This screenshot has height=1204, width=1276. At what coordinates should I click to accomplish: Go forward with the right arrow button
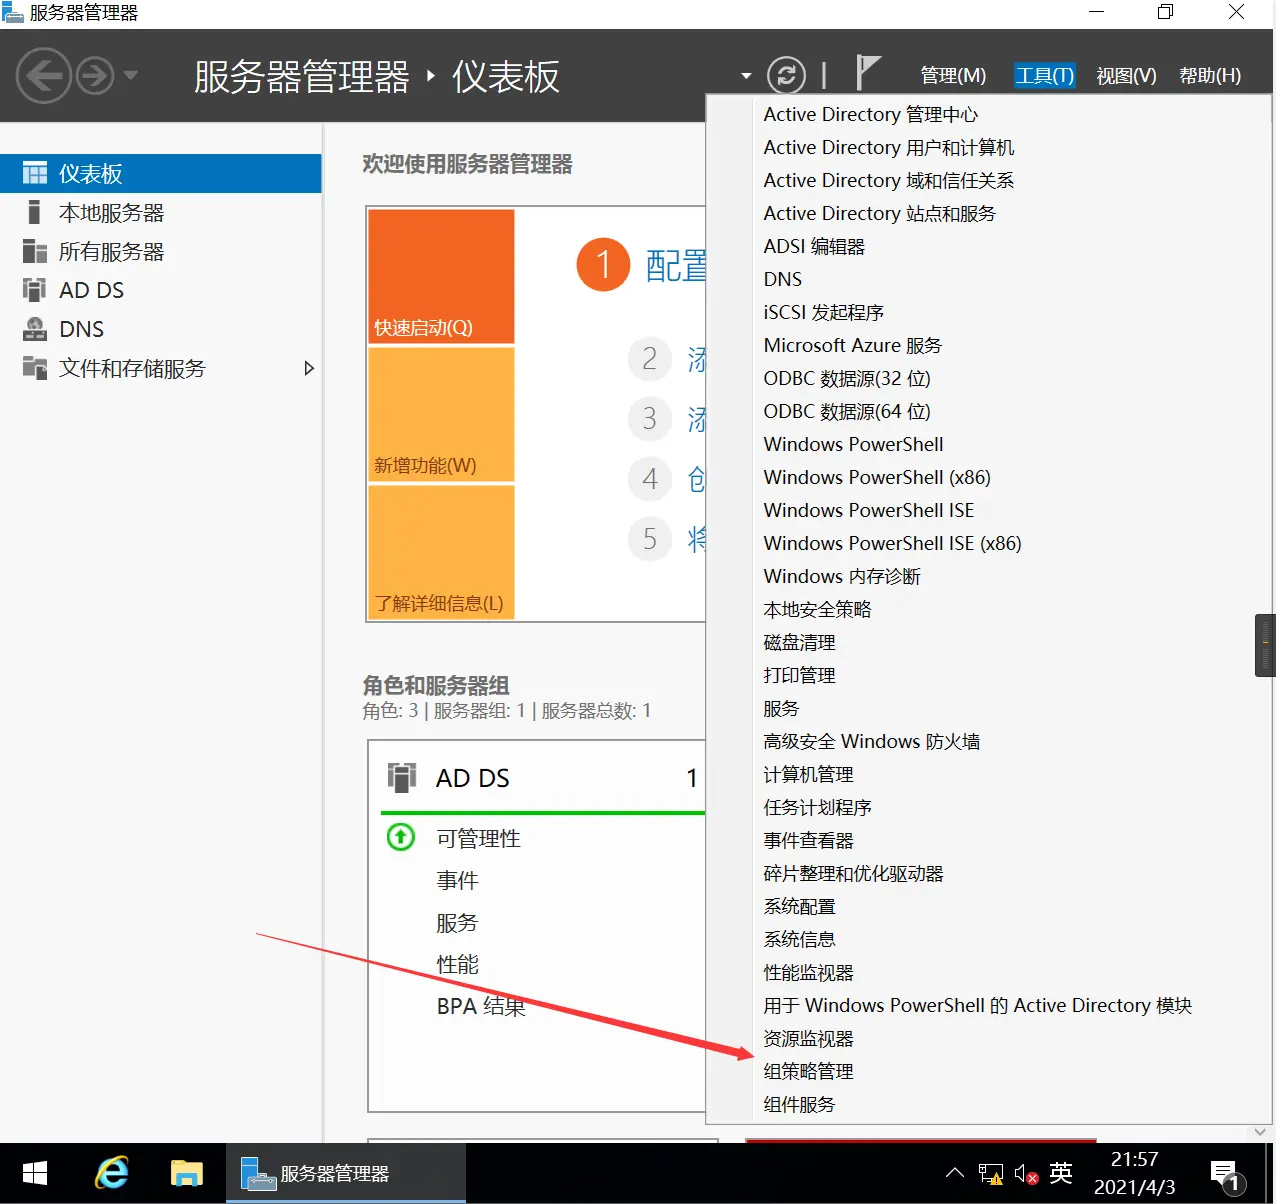pos(95,76)
